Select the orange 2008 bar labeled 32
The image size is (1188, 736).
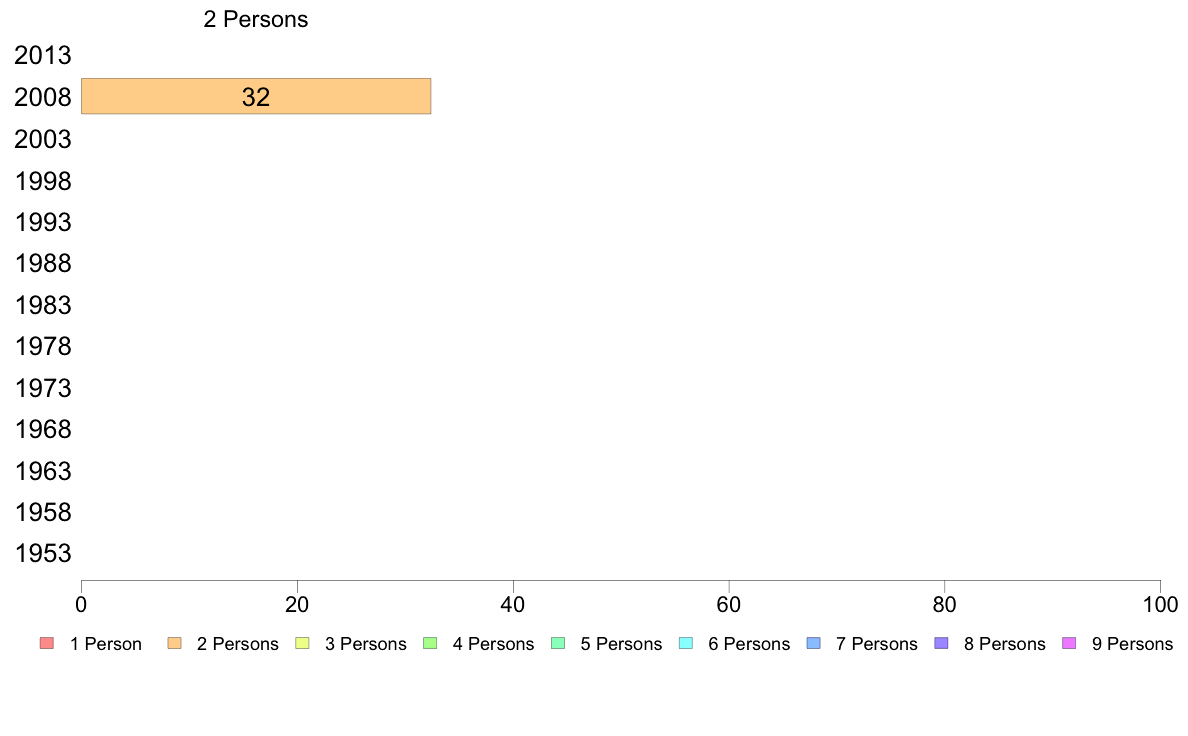point(256,96)
